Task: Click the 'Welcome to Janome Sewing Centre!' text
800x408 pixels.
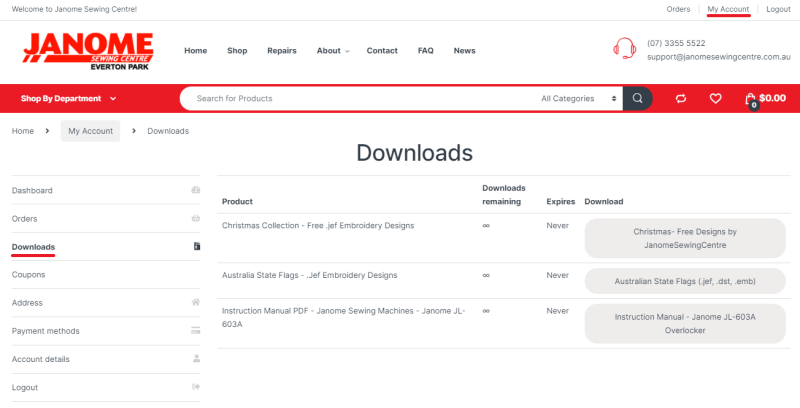Action: coord(74,9)
